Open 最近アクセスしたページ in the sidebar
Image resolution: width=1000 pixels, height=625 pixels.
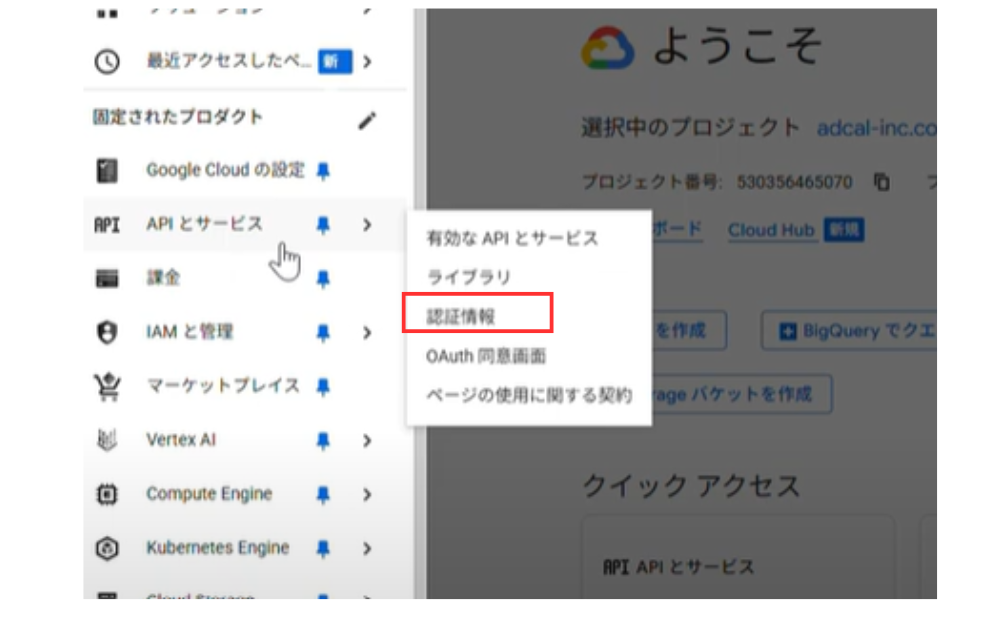[229, 61]
